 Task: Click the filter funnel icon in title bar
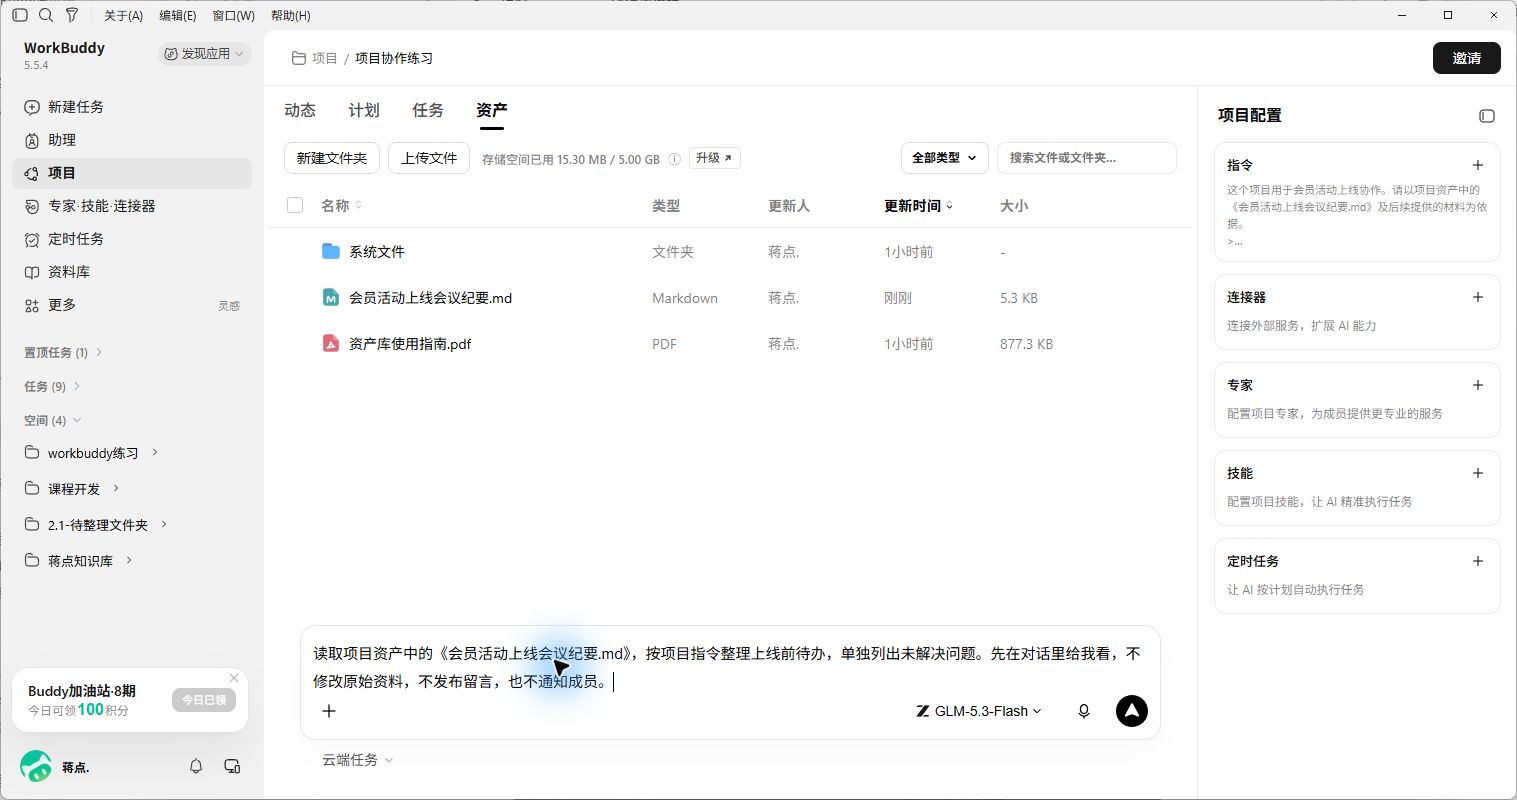[72, 15]
